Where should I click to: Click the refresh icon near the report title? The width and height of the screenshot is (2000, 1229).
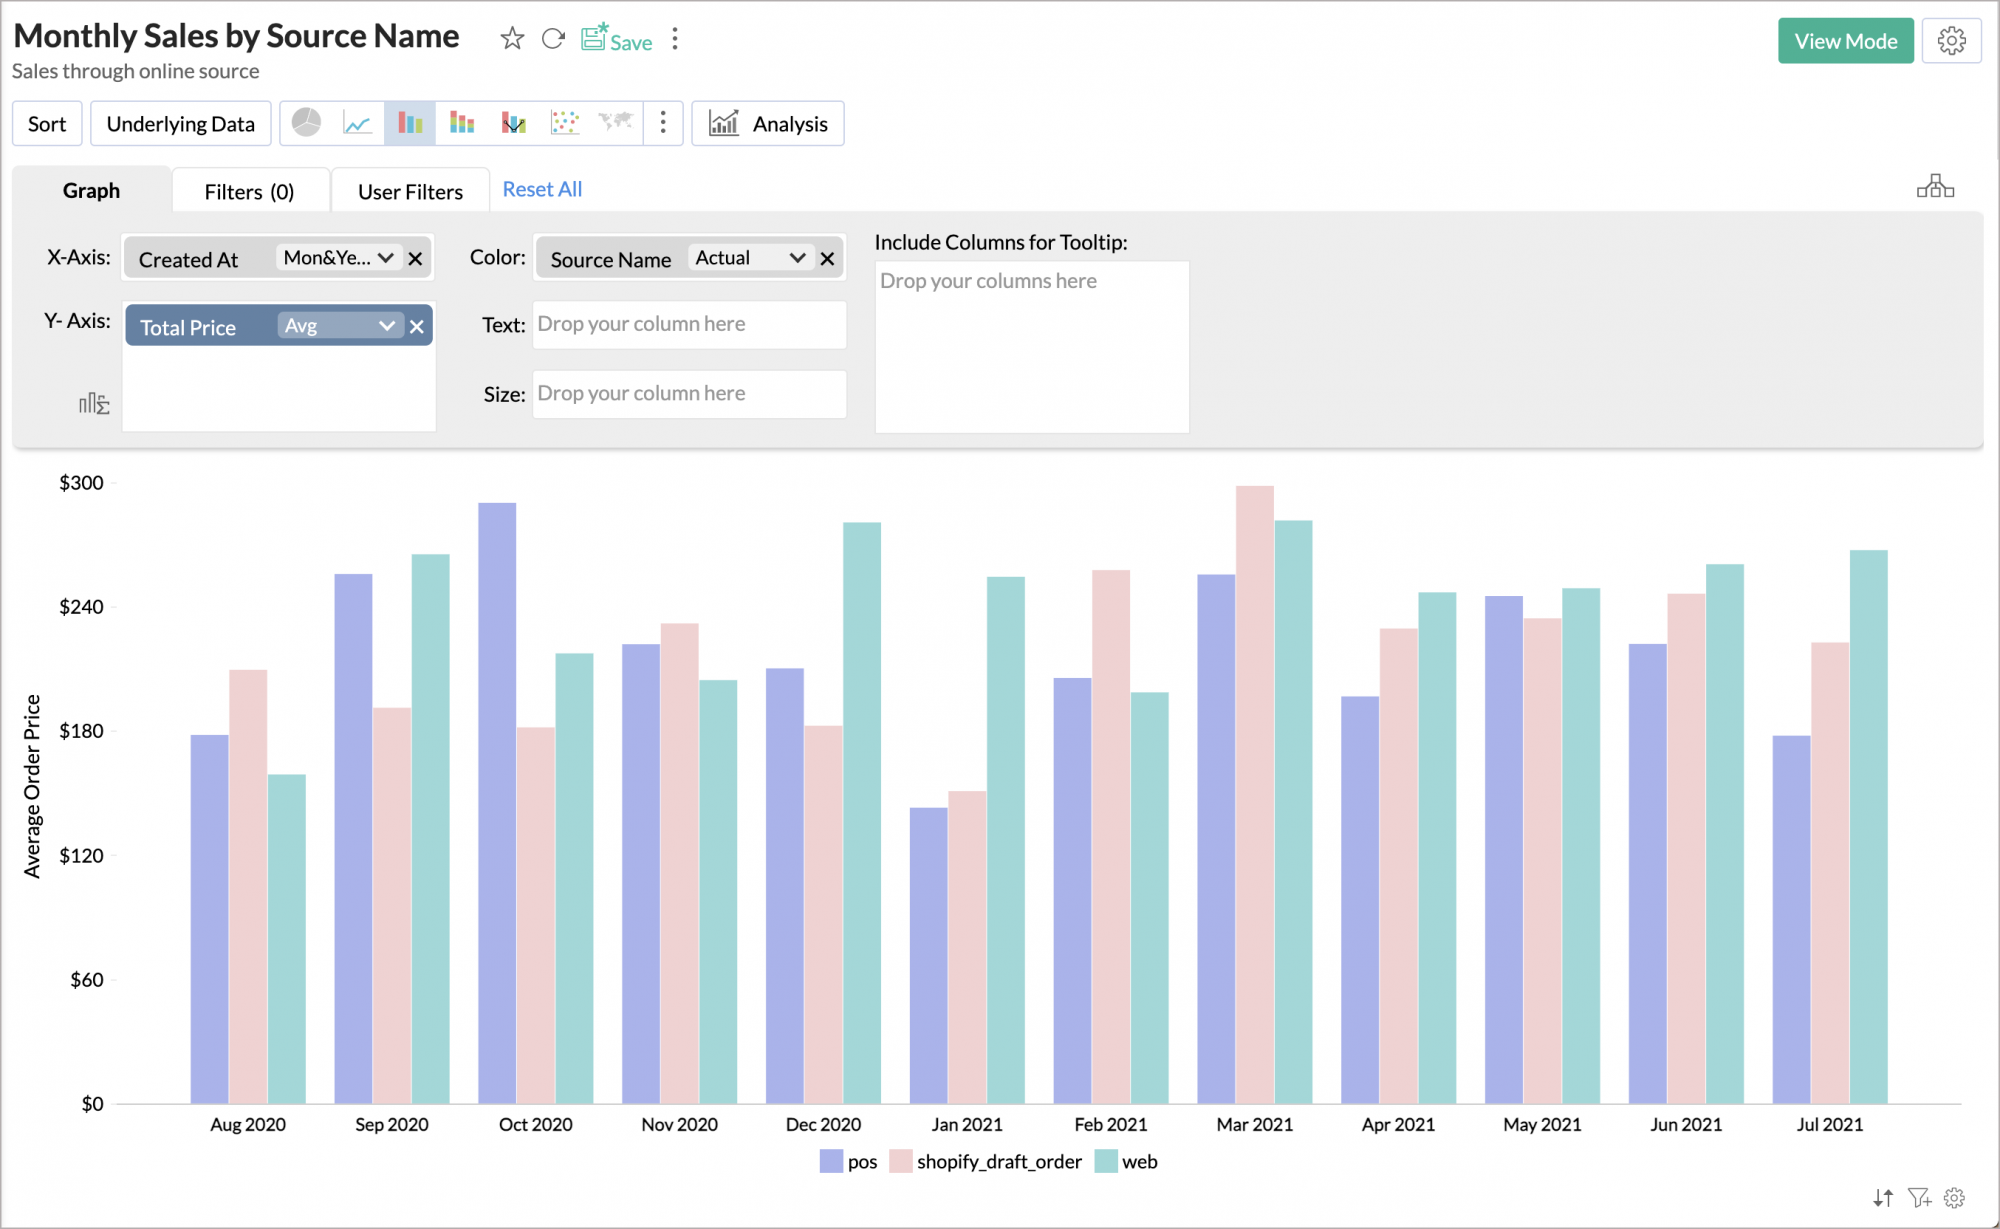[x=554, y=38]
